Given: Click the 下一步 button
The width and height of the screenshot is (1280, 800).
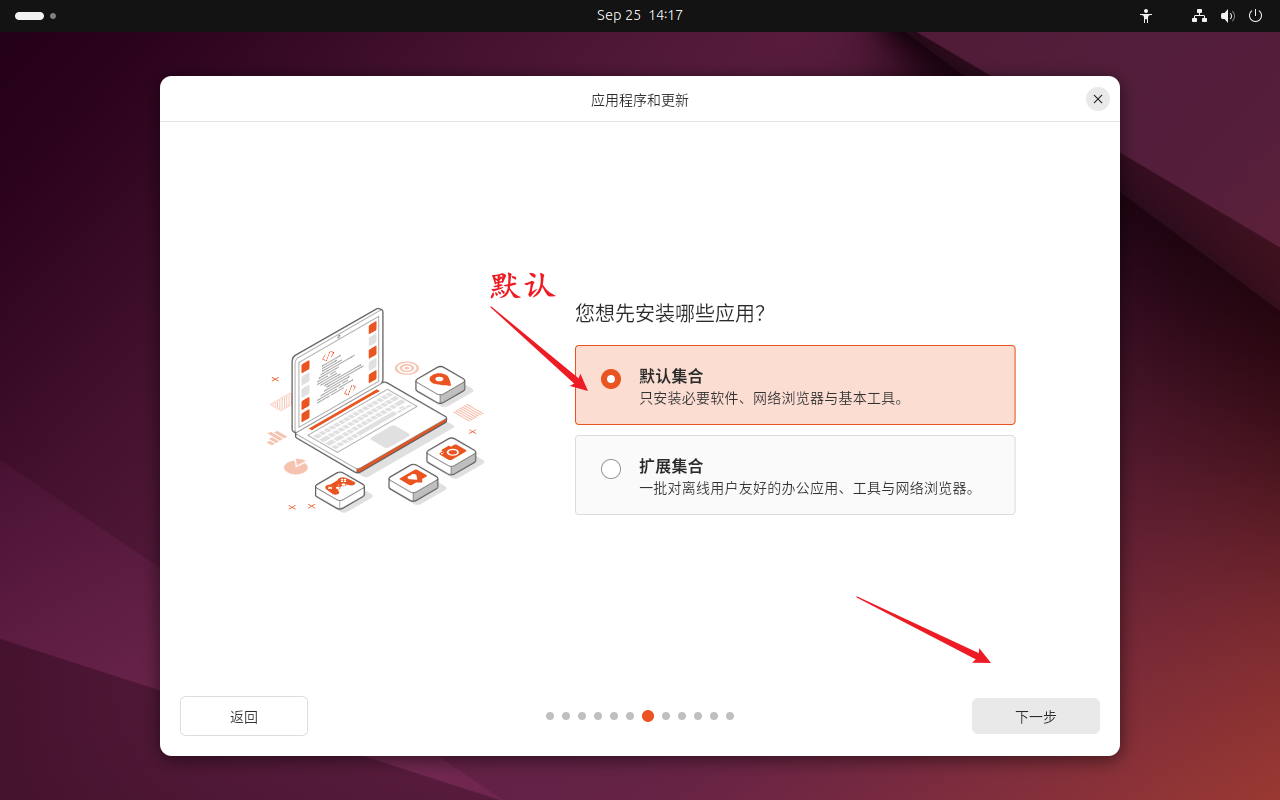Looking at the screenshot, I should pos(1036,716).
